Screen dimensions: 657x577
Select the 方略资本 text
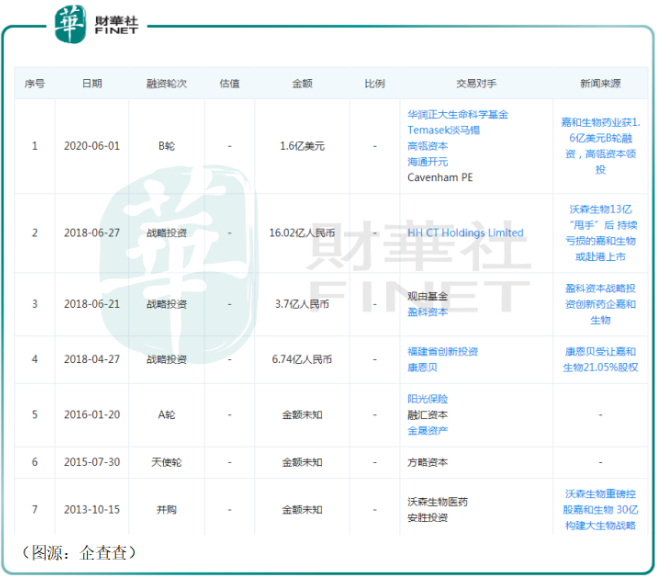[x=427, y=462]
